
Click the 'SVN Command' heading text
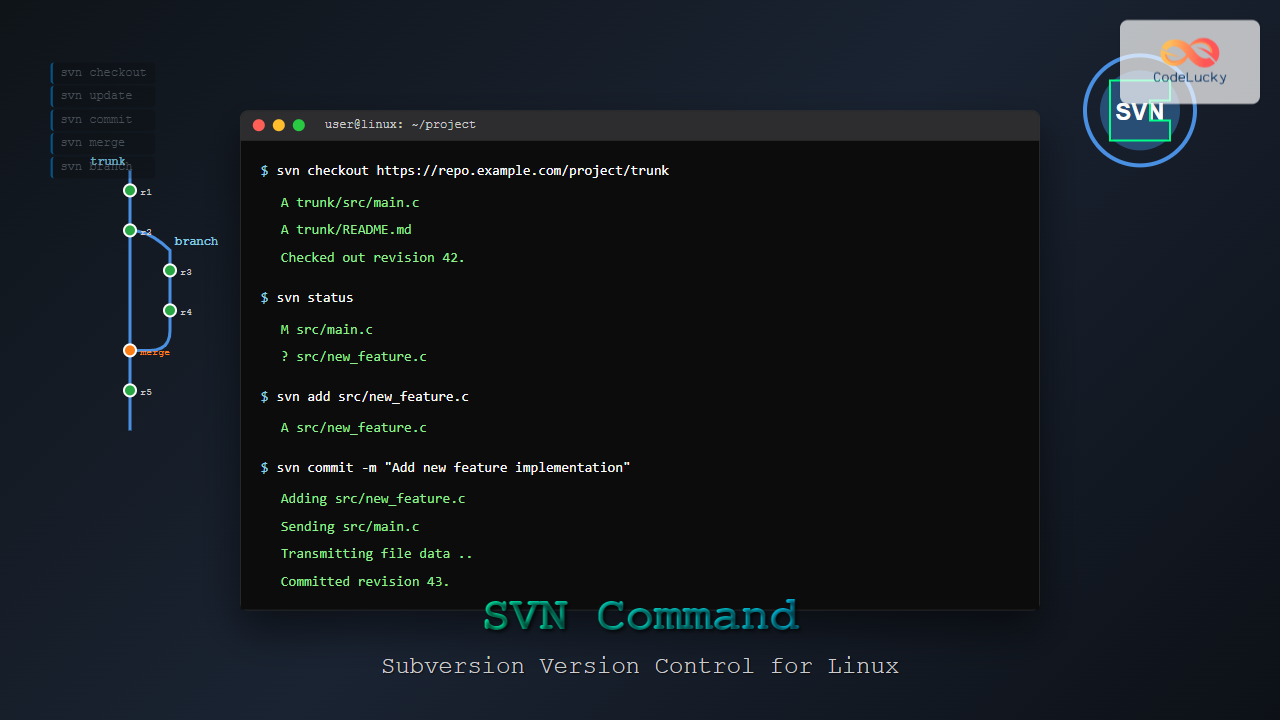click(640, 616)
